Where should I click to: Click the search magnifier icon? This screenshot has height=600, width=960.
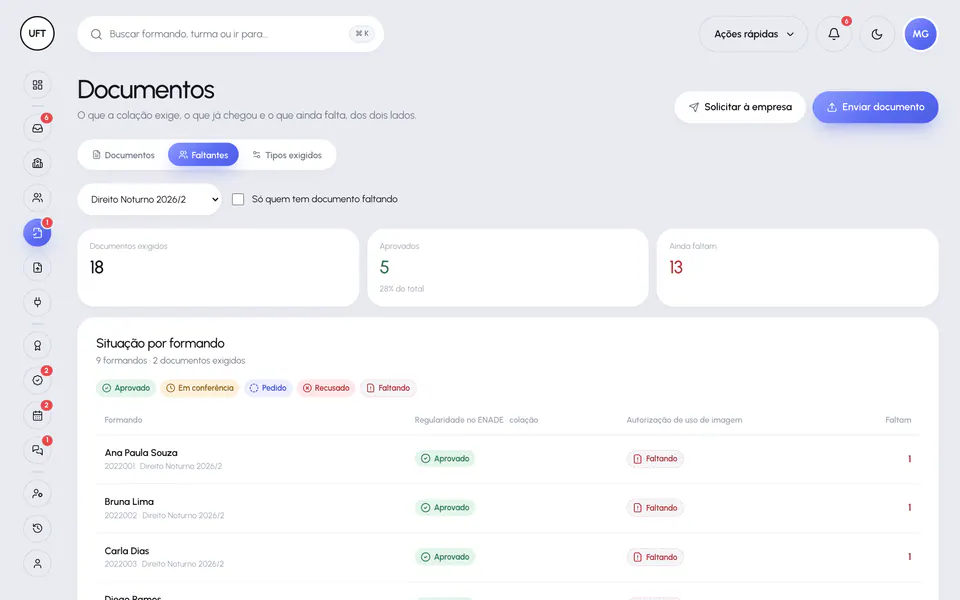click(x=96, y=34)
